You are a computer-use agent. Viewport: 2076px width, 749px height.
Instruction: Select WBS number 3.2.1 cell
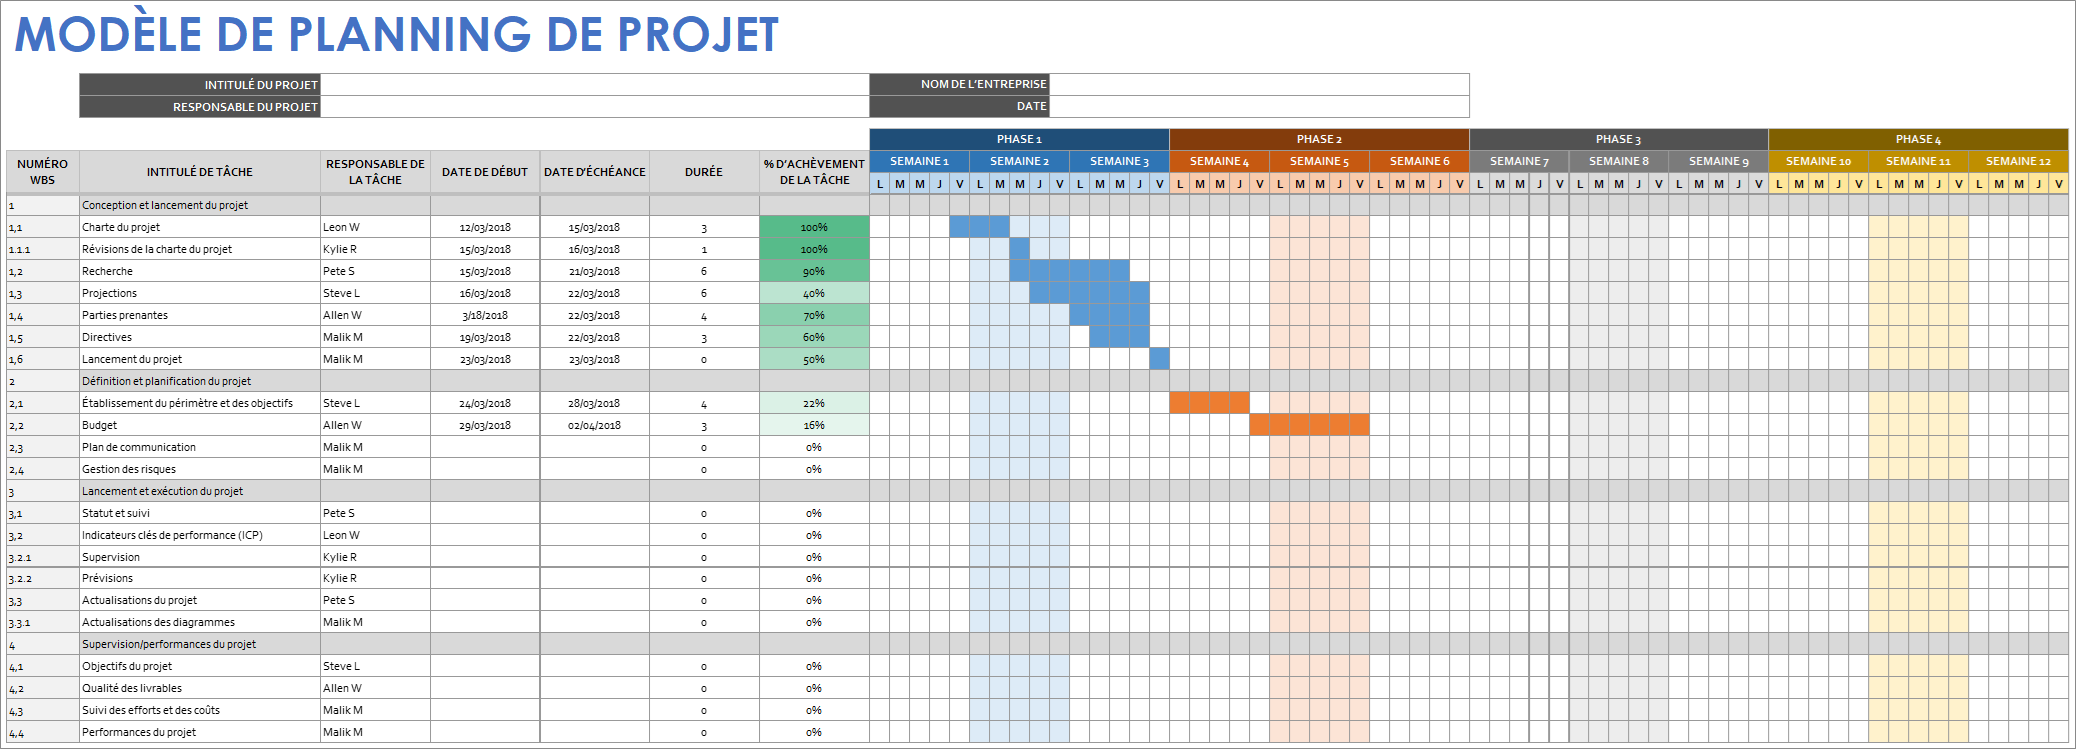tap(43, 557)
